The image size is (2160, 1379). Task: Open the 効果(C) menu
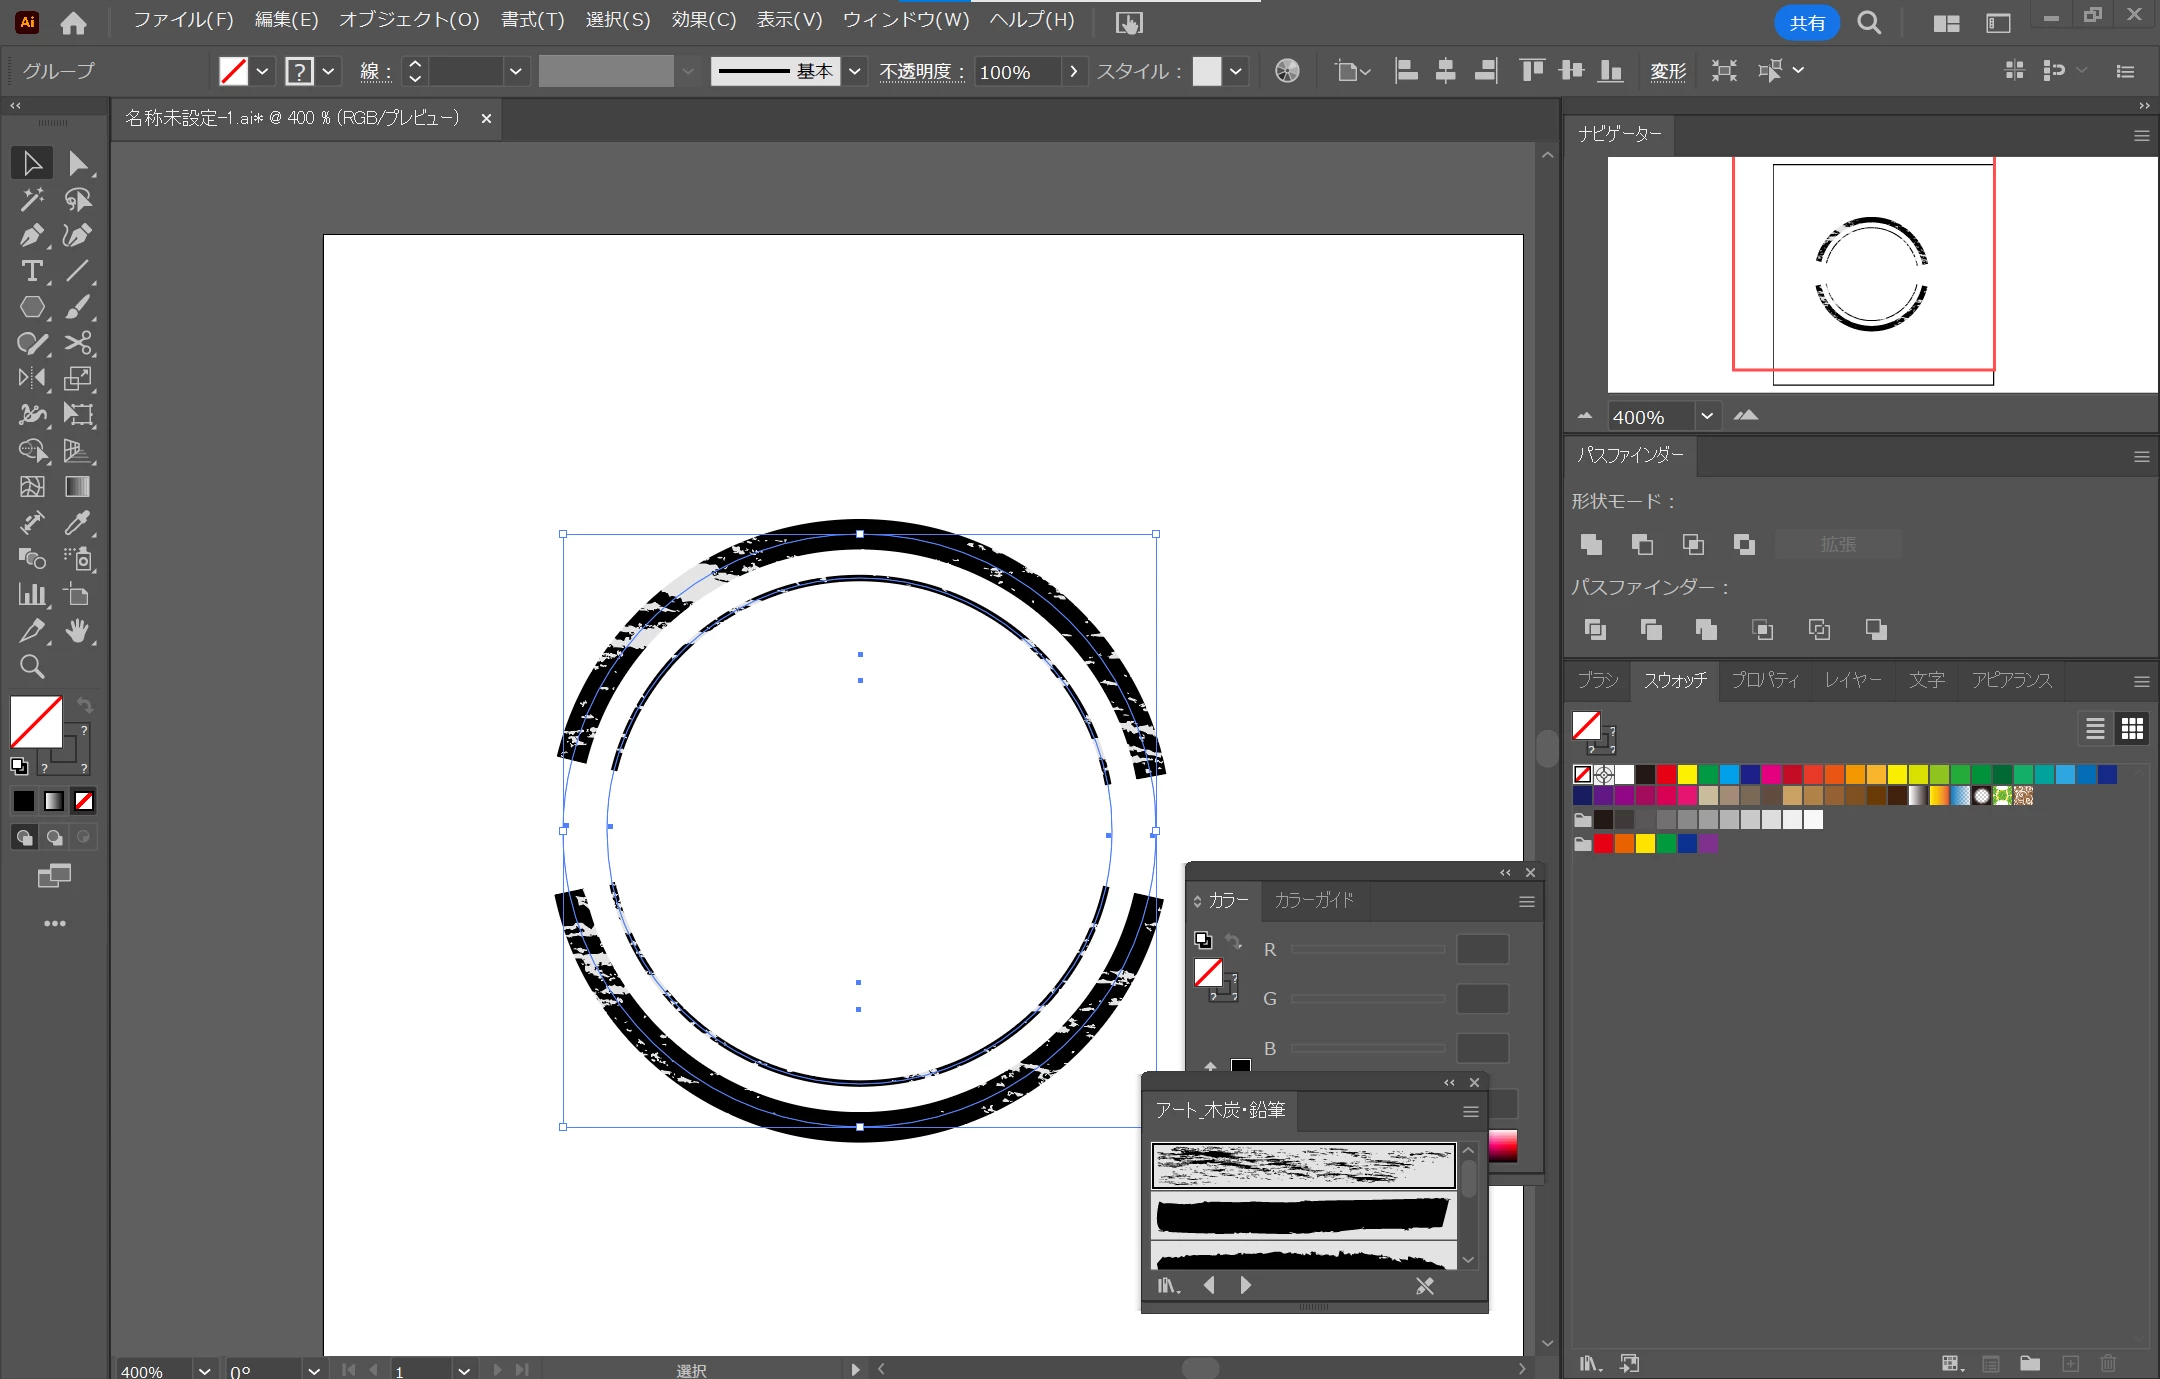703,20
